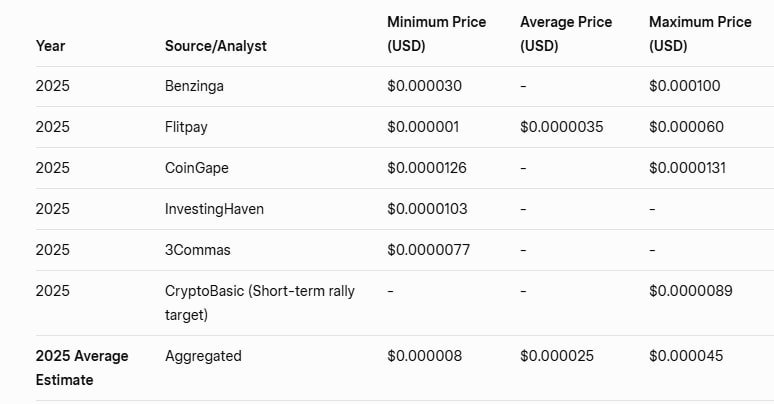The image size is (774, 404).
Task: Click CryptoBasic's maximum price $0.0000089
Action: tap(690, 291)
